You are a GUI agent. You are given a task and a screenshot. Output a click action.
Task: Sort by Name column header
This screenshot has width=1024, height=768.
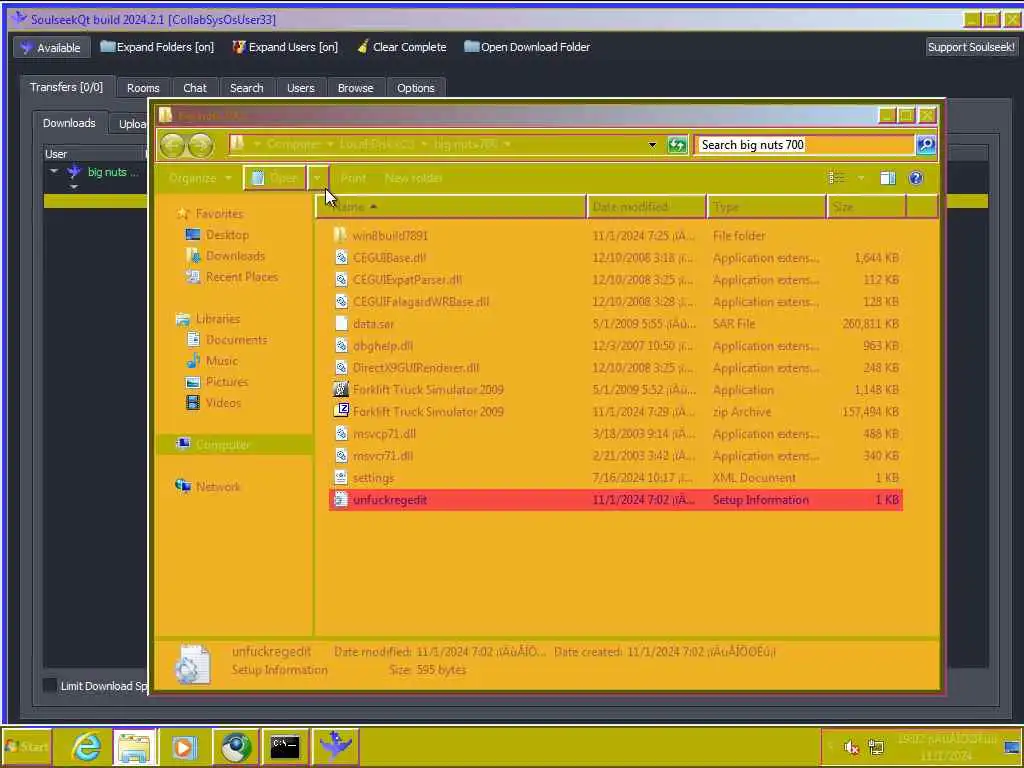click(451, 207)
